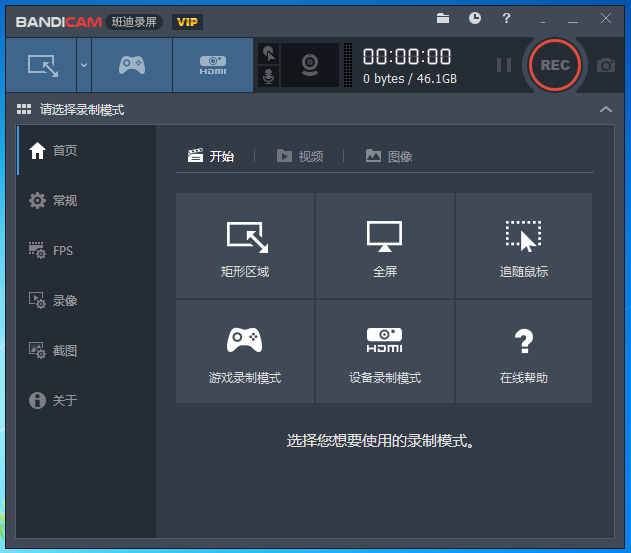Open 录像 video settings in sidebar
Viewport: 631px width, 553px height.
[86, 301]
